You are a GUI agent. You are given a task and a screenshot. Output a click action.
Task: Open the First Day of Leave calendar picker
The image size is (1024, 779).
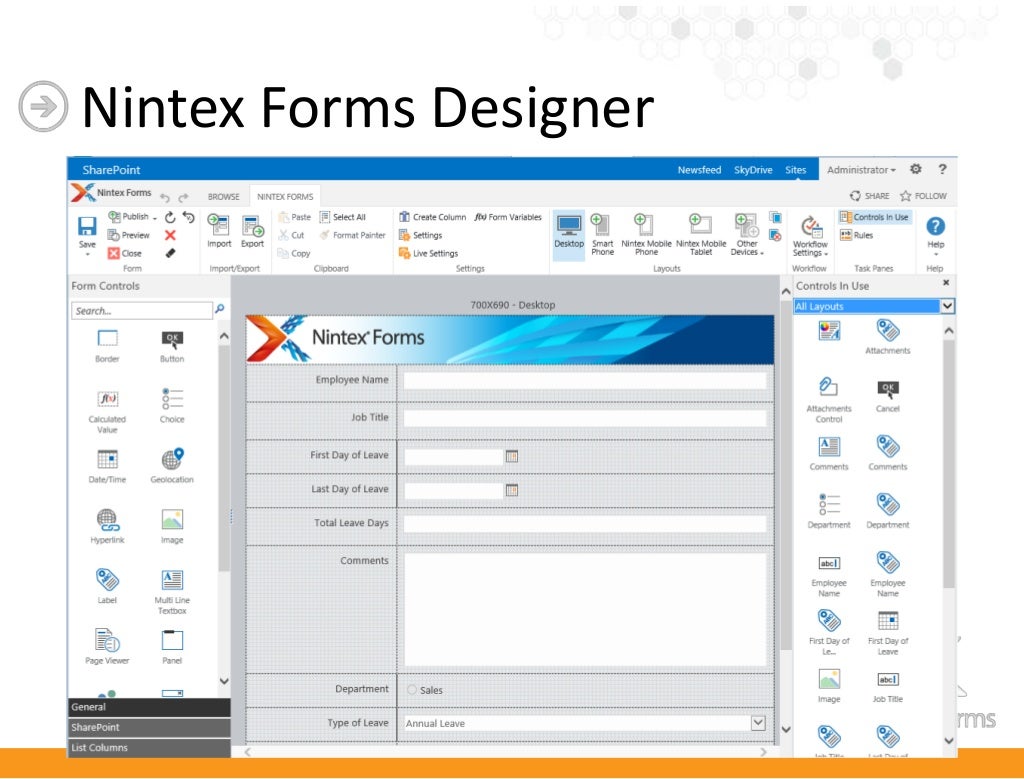(x=512, y=456)
